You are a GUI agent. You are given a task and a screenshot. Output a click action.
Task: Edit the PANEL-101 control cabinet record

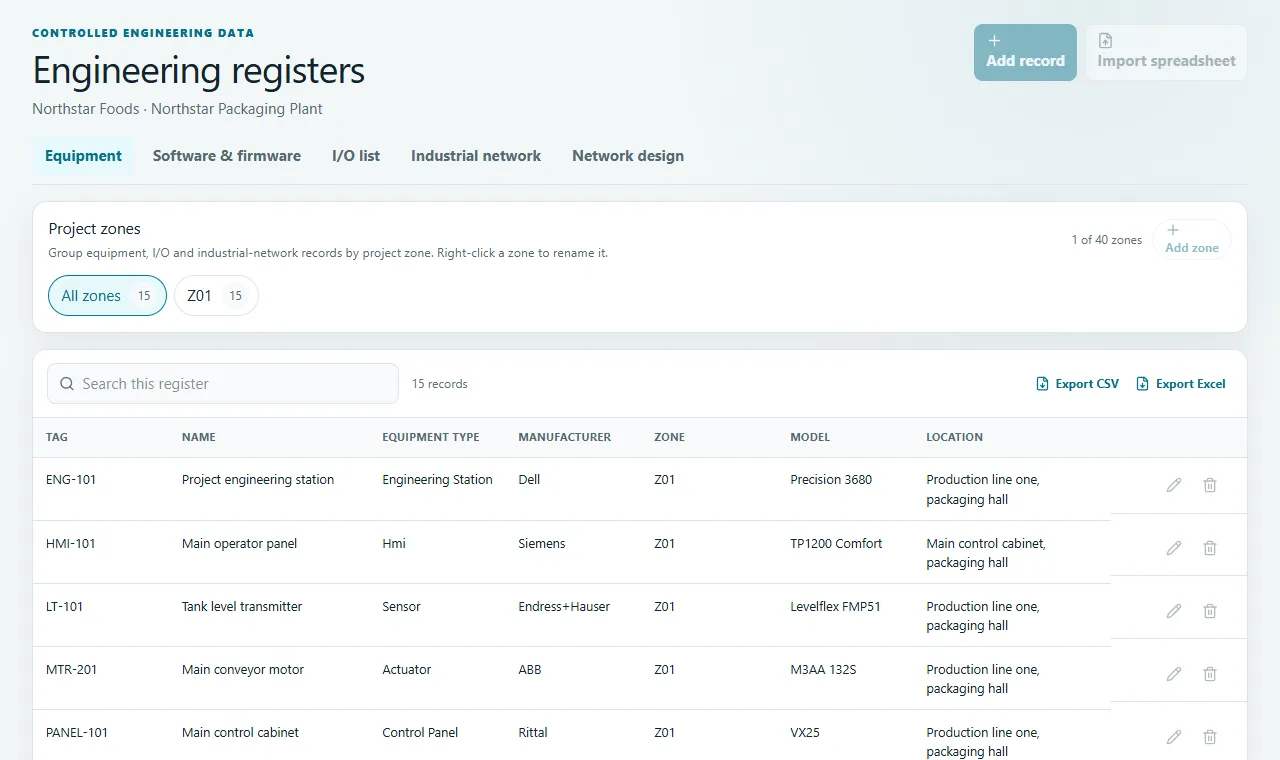pyautogui.click(x=1174, y=737)
